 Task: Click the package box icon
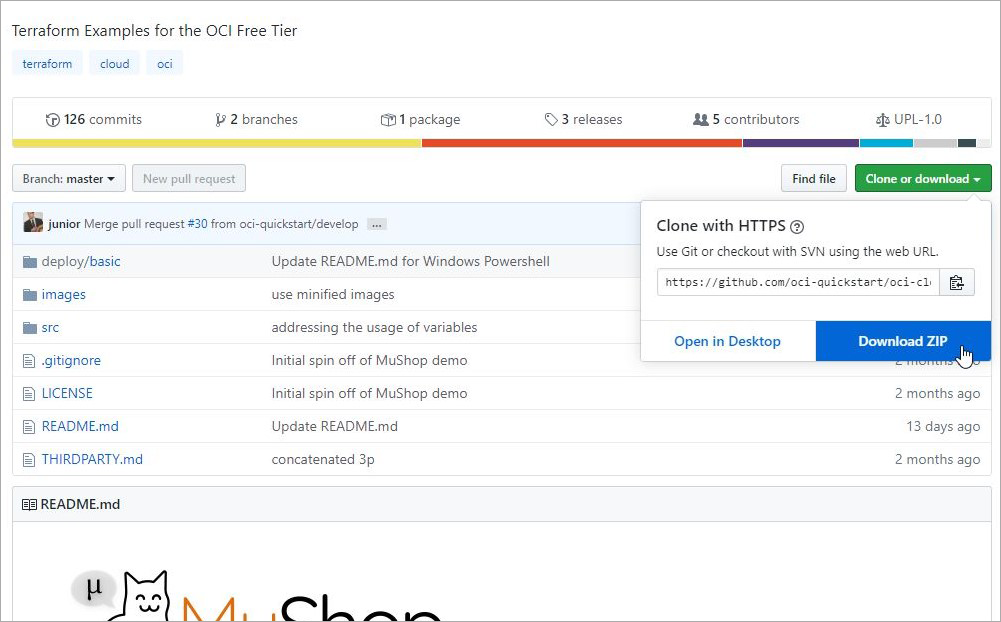click(x=388, y=119)
